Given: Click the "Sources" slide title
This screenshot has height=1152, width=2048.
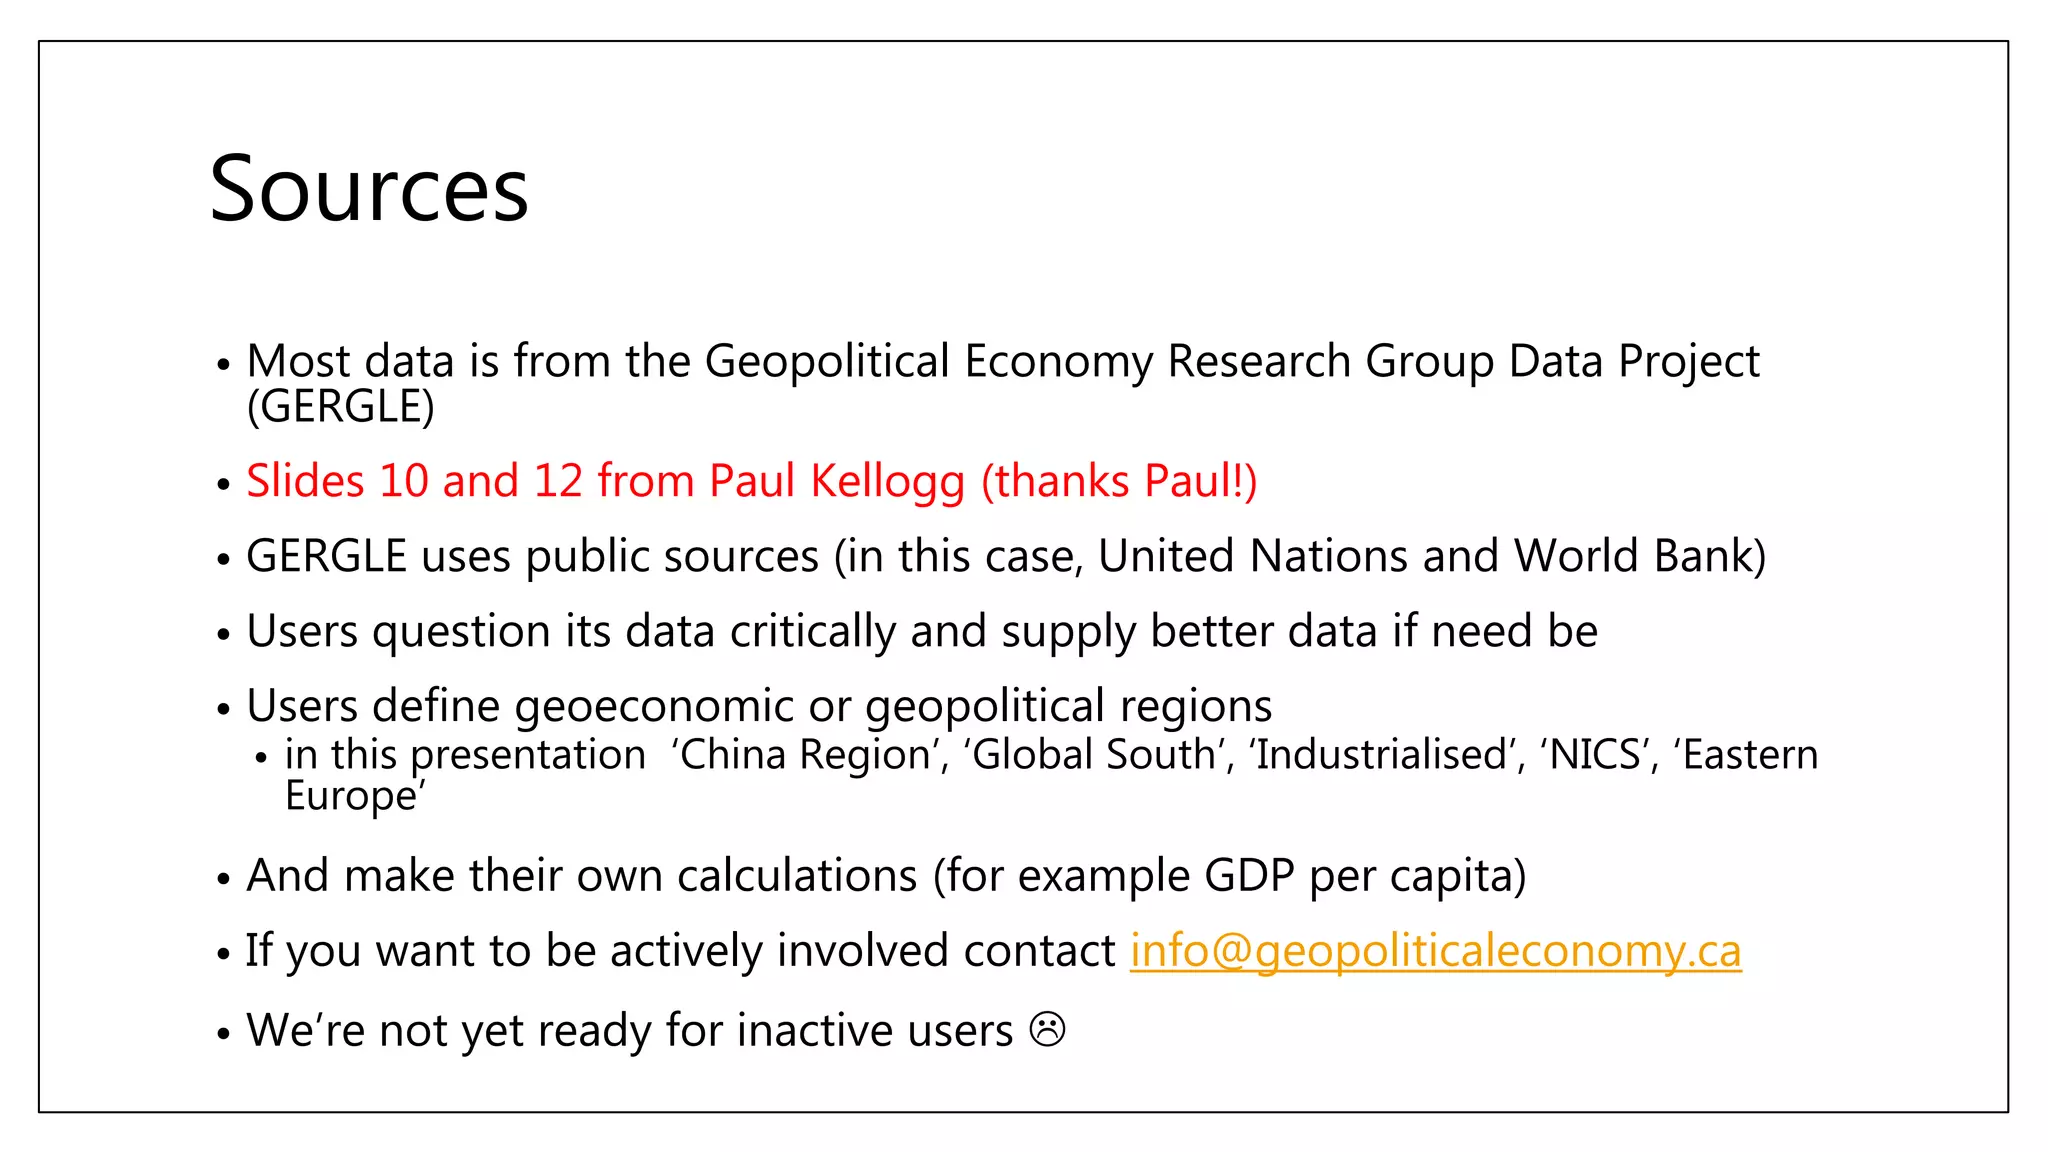Looking at the screenshot, I should [369, 190].
